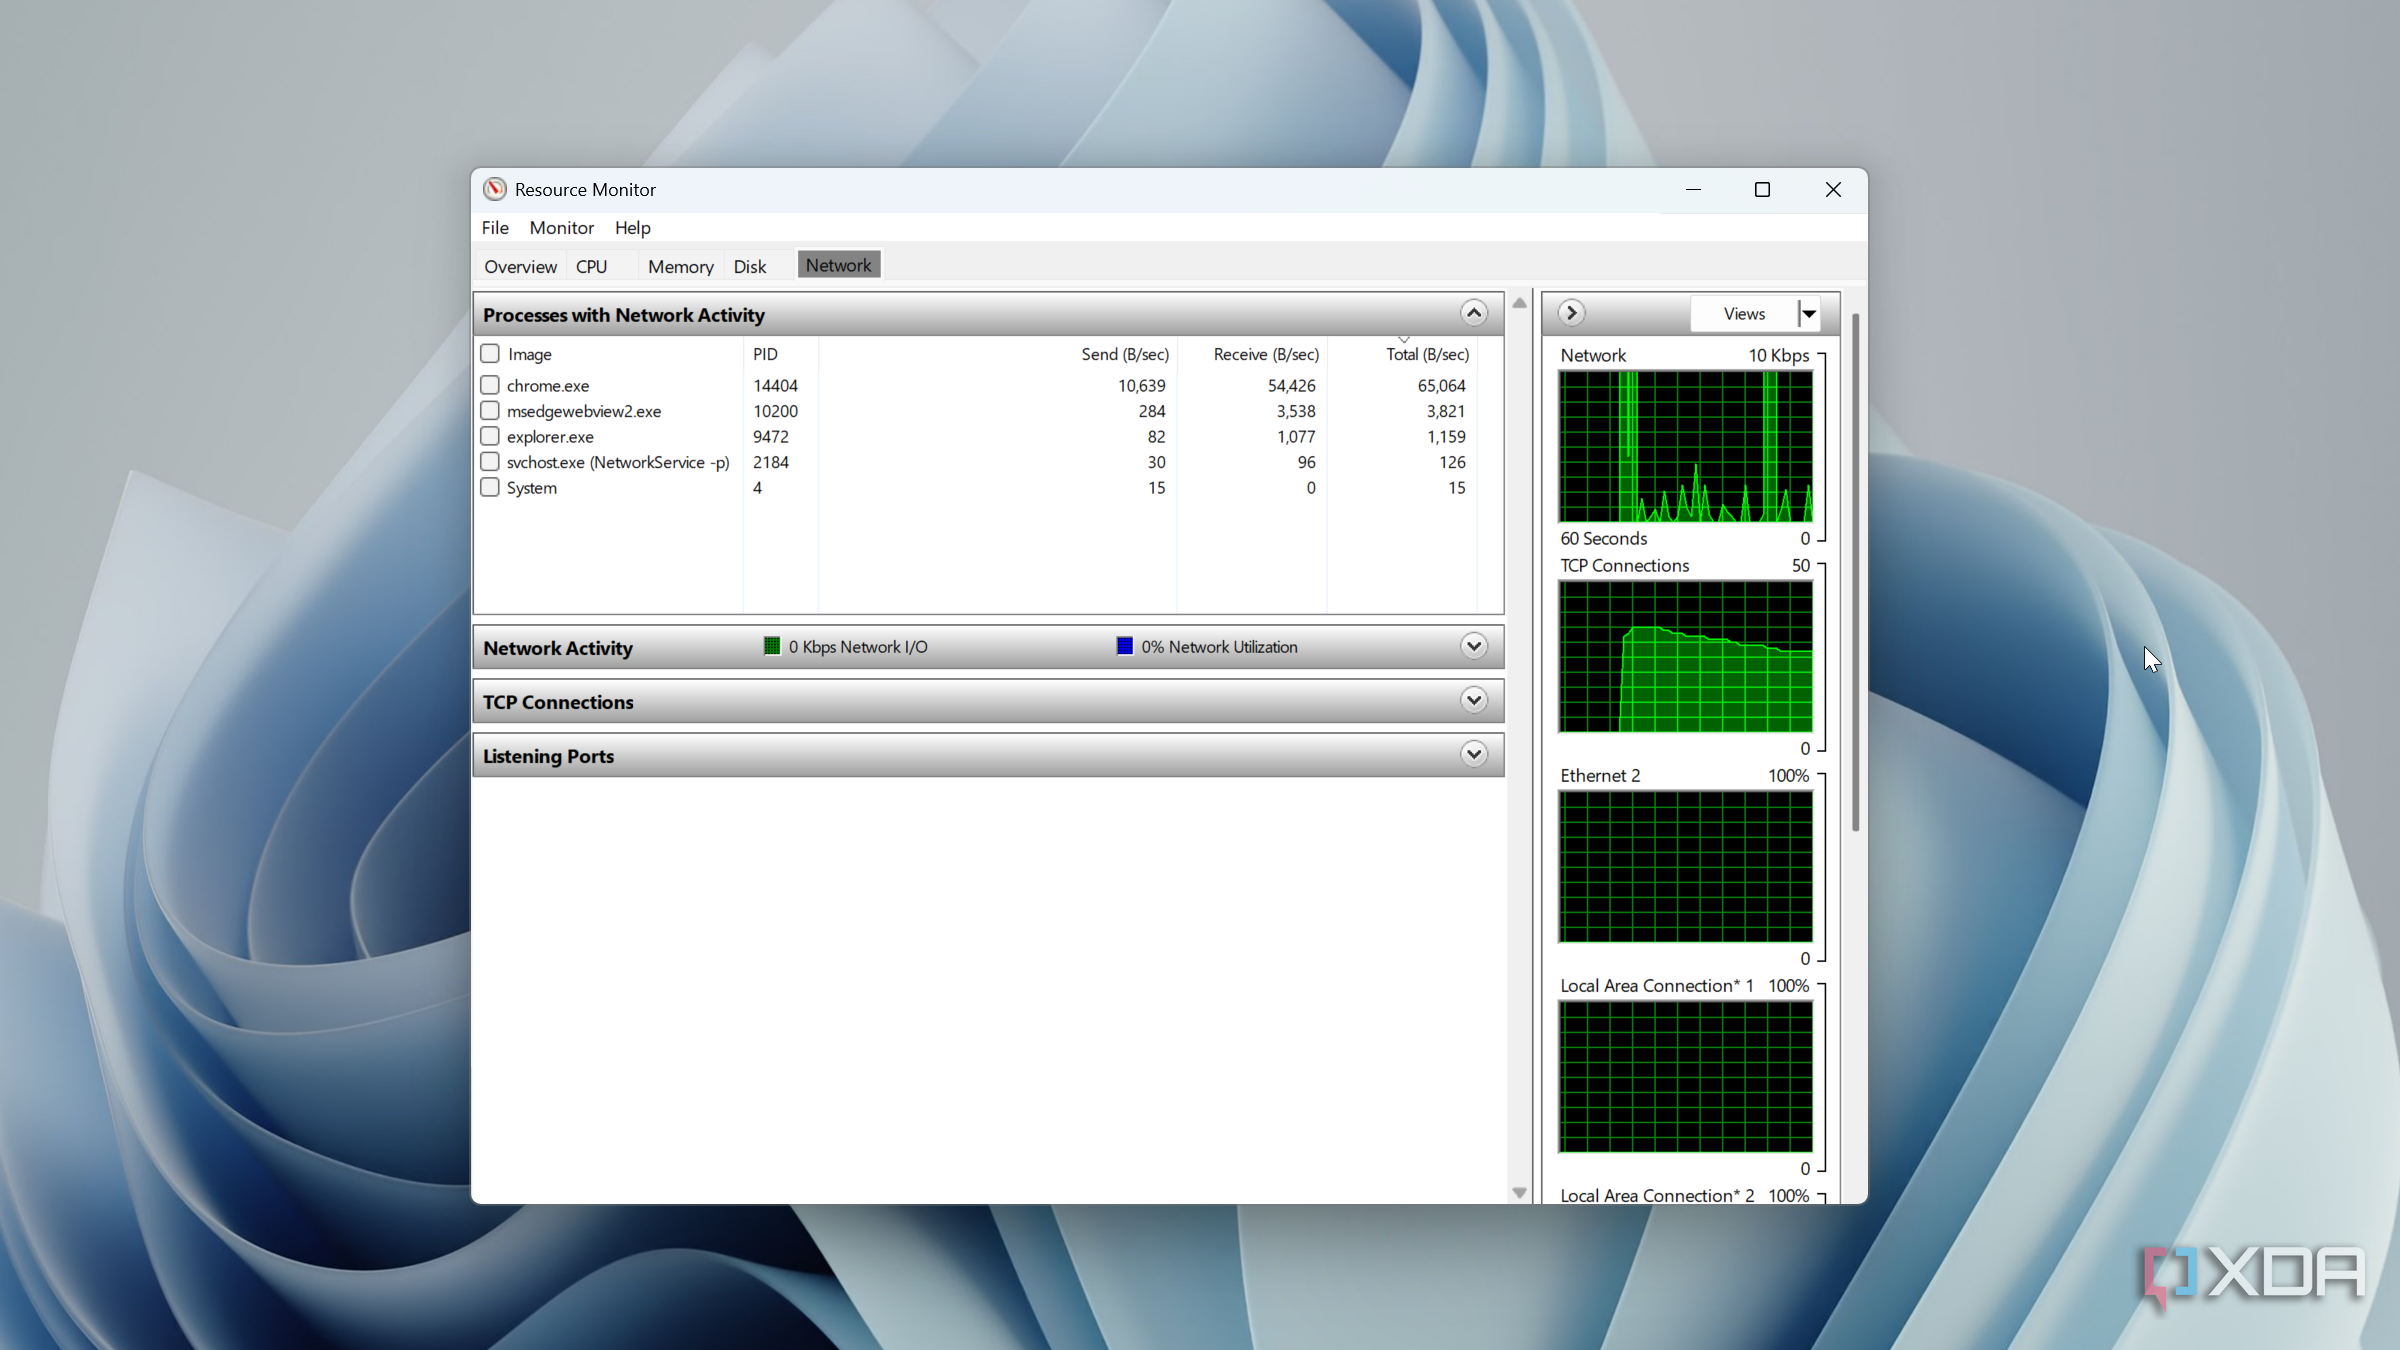
Task: Switch to the Disk tab
Action: (x=750, y=267)
